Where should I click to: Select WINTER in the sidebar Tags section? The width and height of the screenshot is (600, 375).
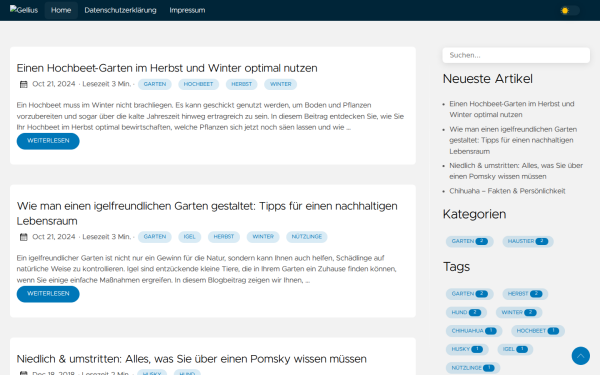[x=519, y=313]
